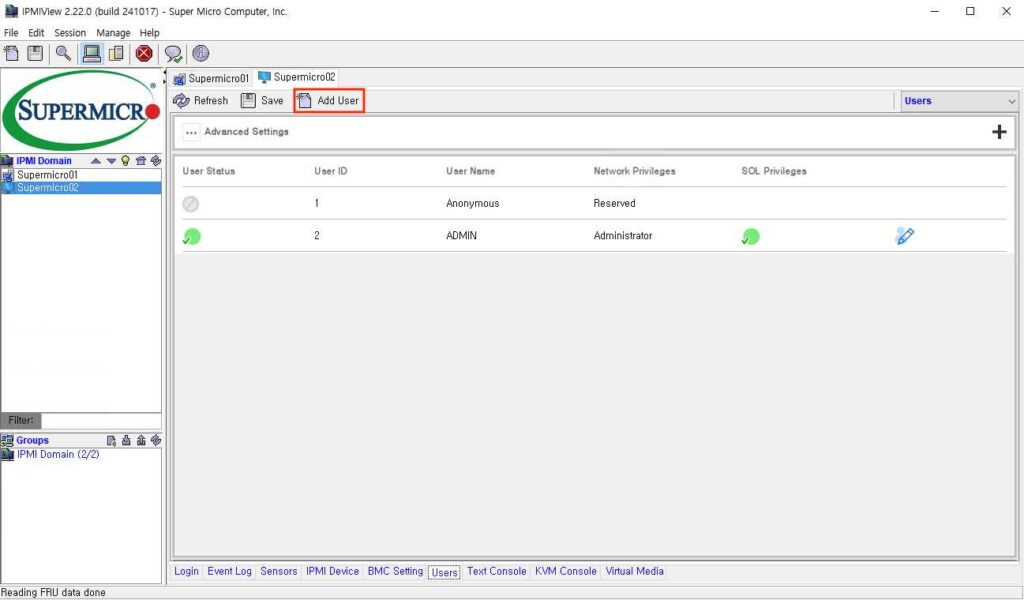The height and width of the screenshot is (600, 1024).
Task: Open the Virtual Media bottom tab
Action: pos(634,571)
